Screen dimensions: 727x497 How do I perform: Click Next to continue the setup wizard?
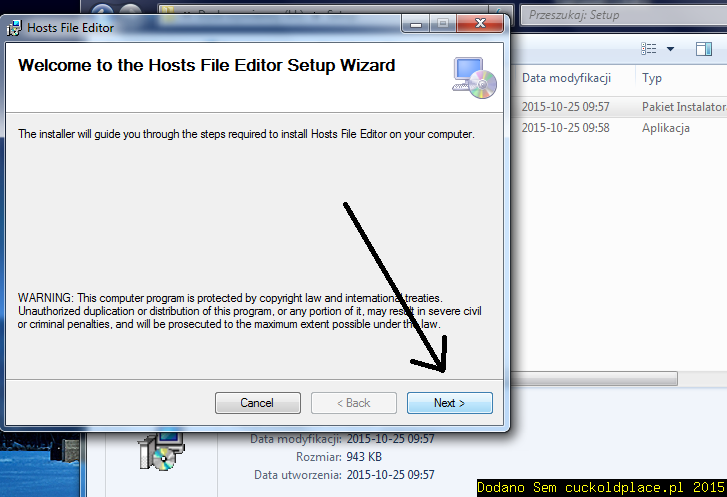449,403
